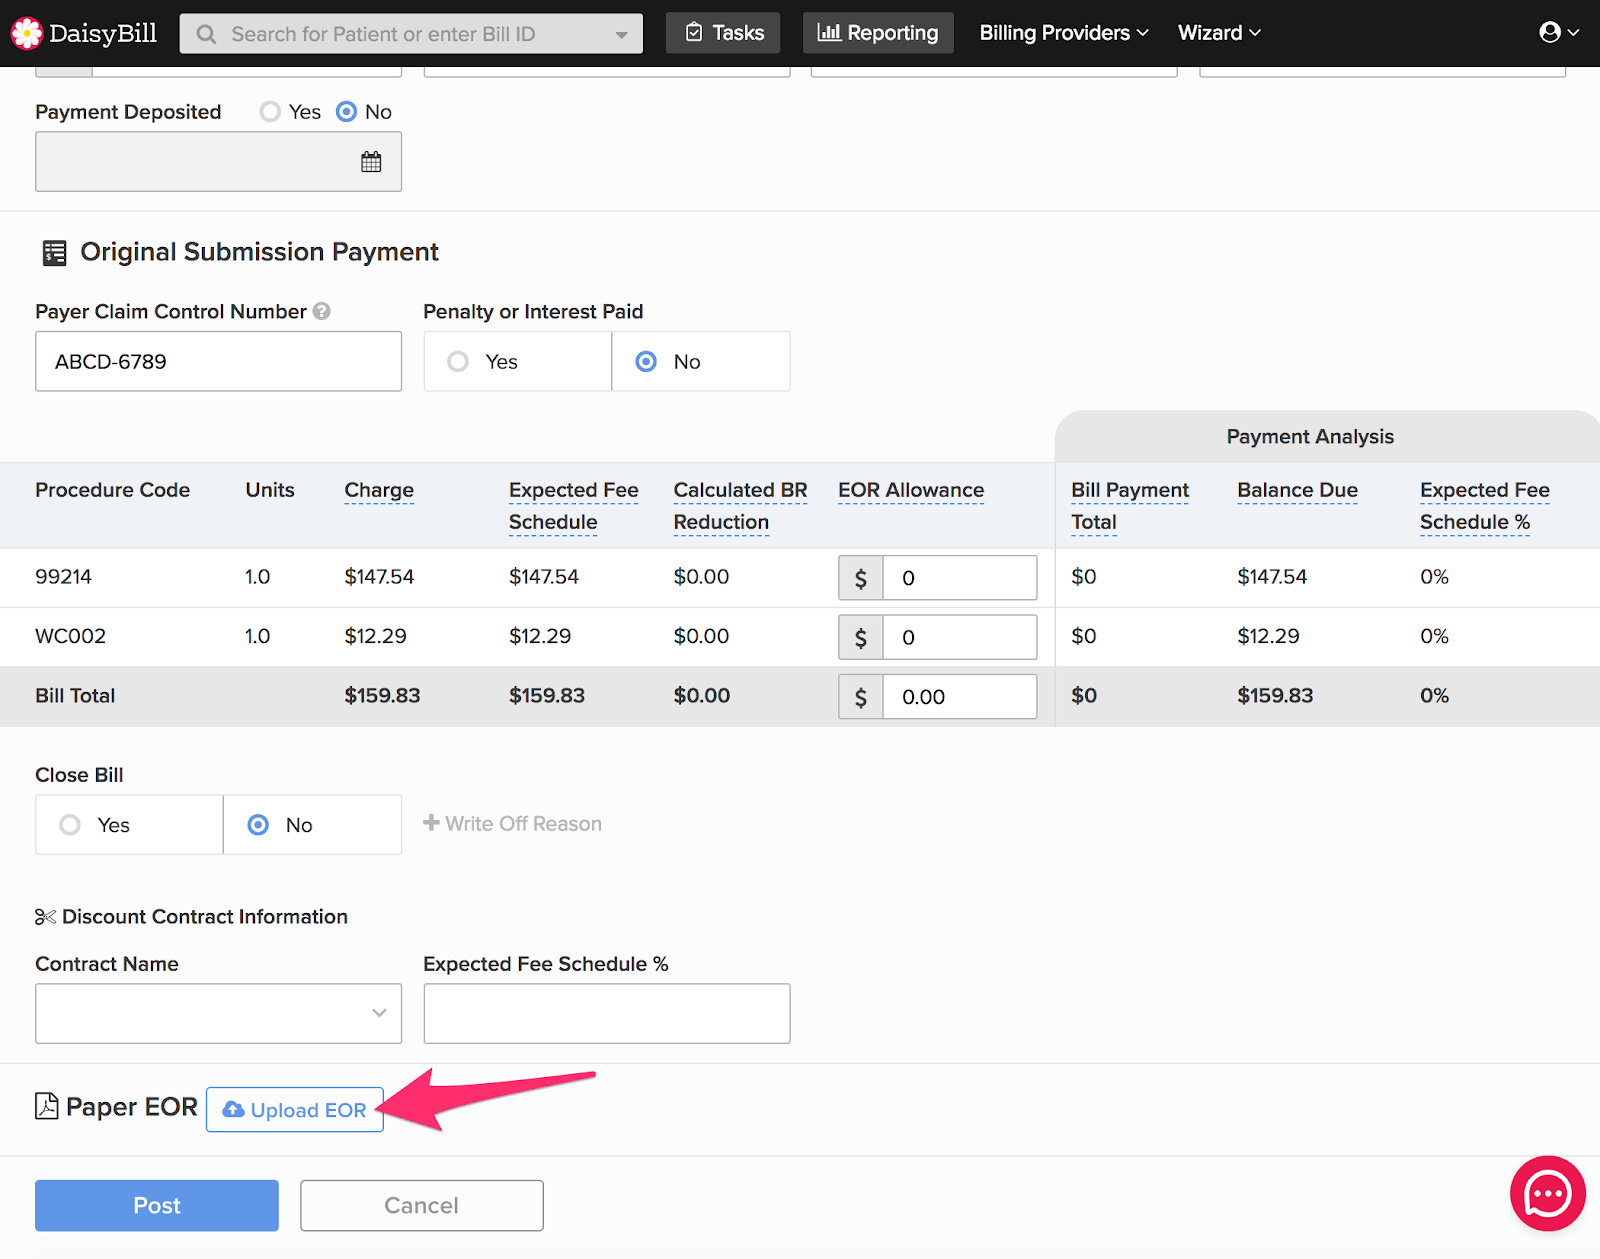Image resolution: width=1600 pixels, height=1259 pixels.
Task: Click the EOR Allowance field for 99214
Action: pos(958,578)
